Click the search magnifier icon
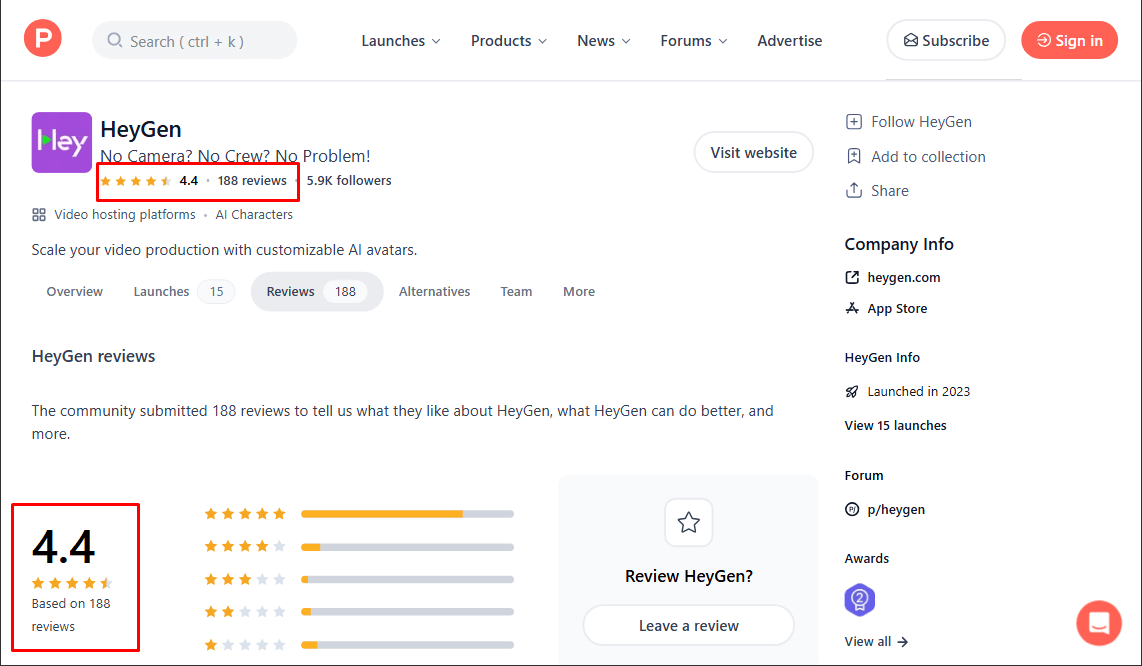This screenshot has width=1142, height=666. (114, 40)
